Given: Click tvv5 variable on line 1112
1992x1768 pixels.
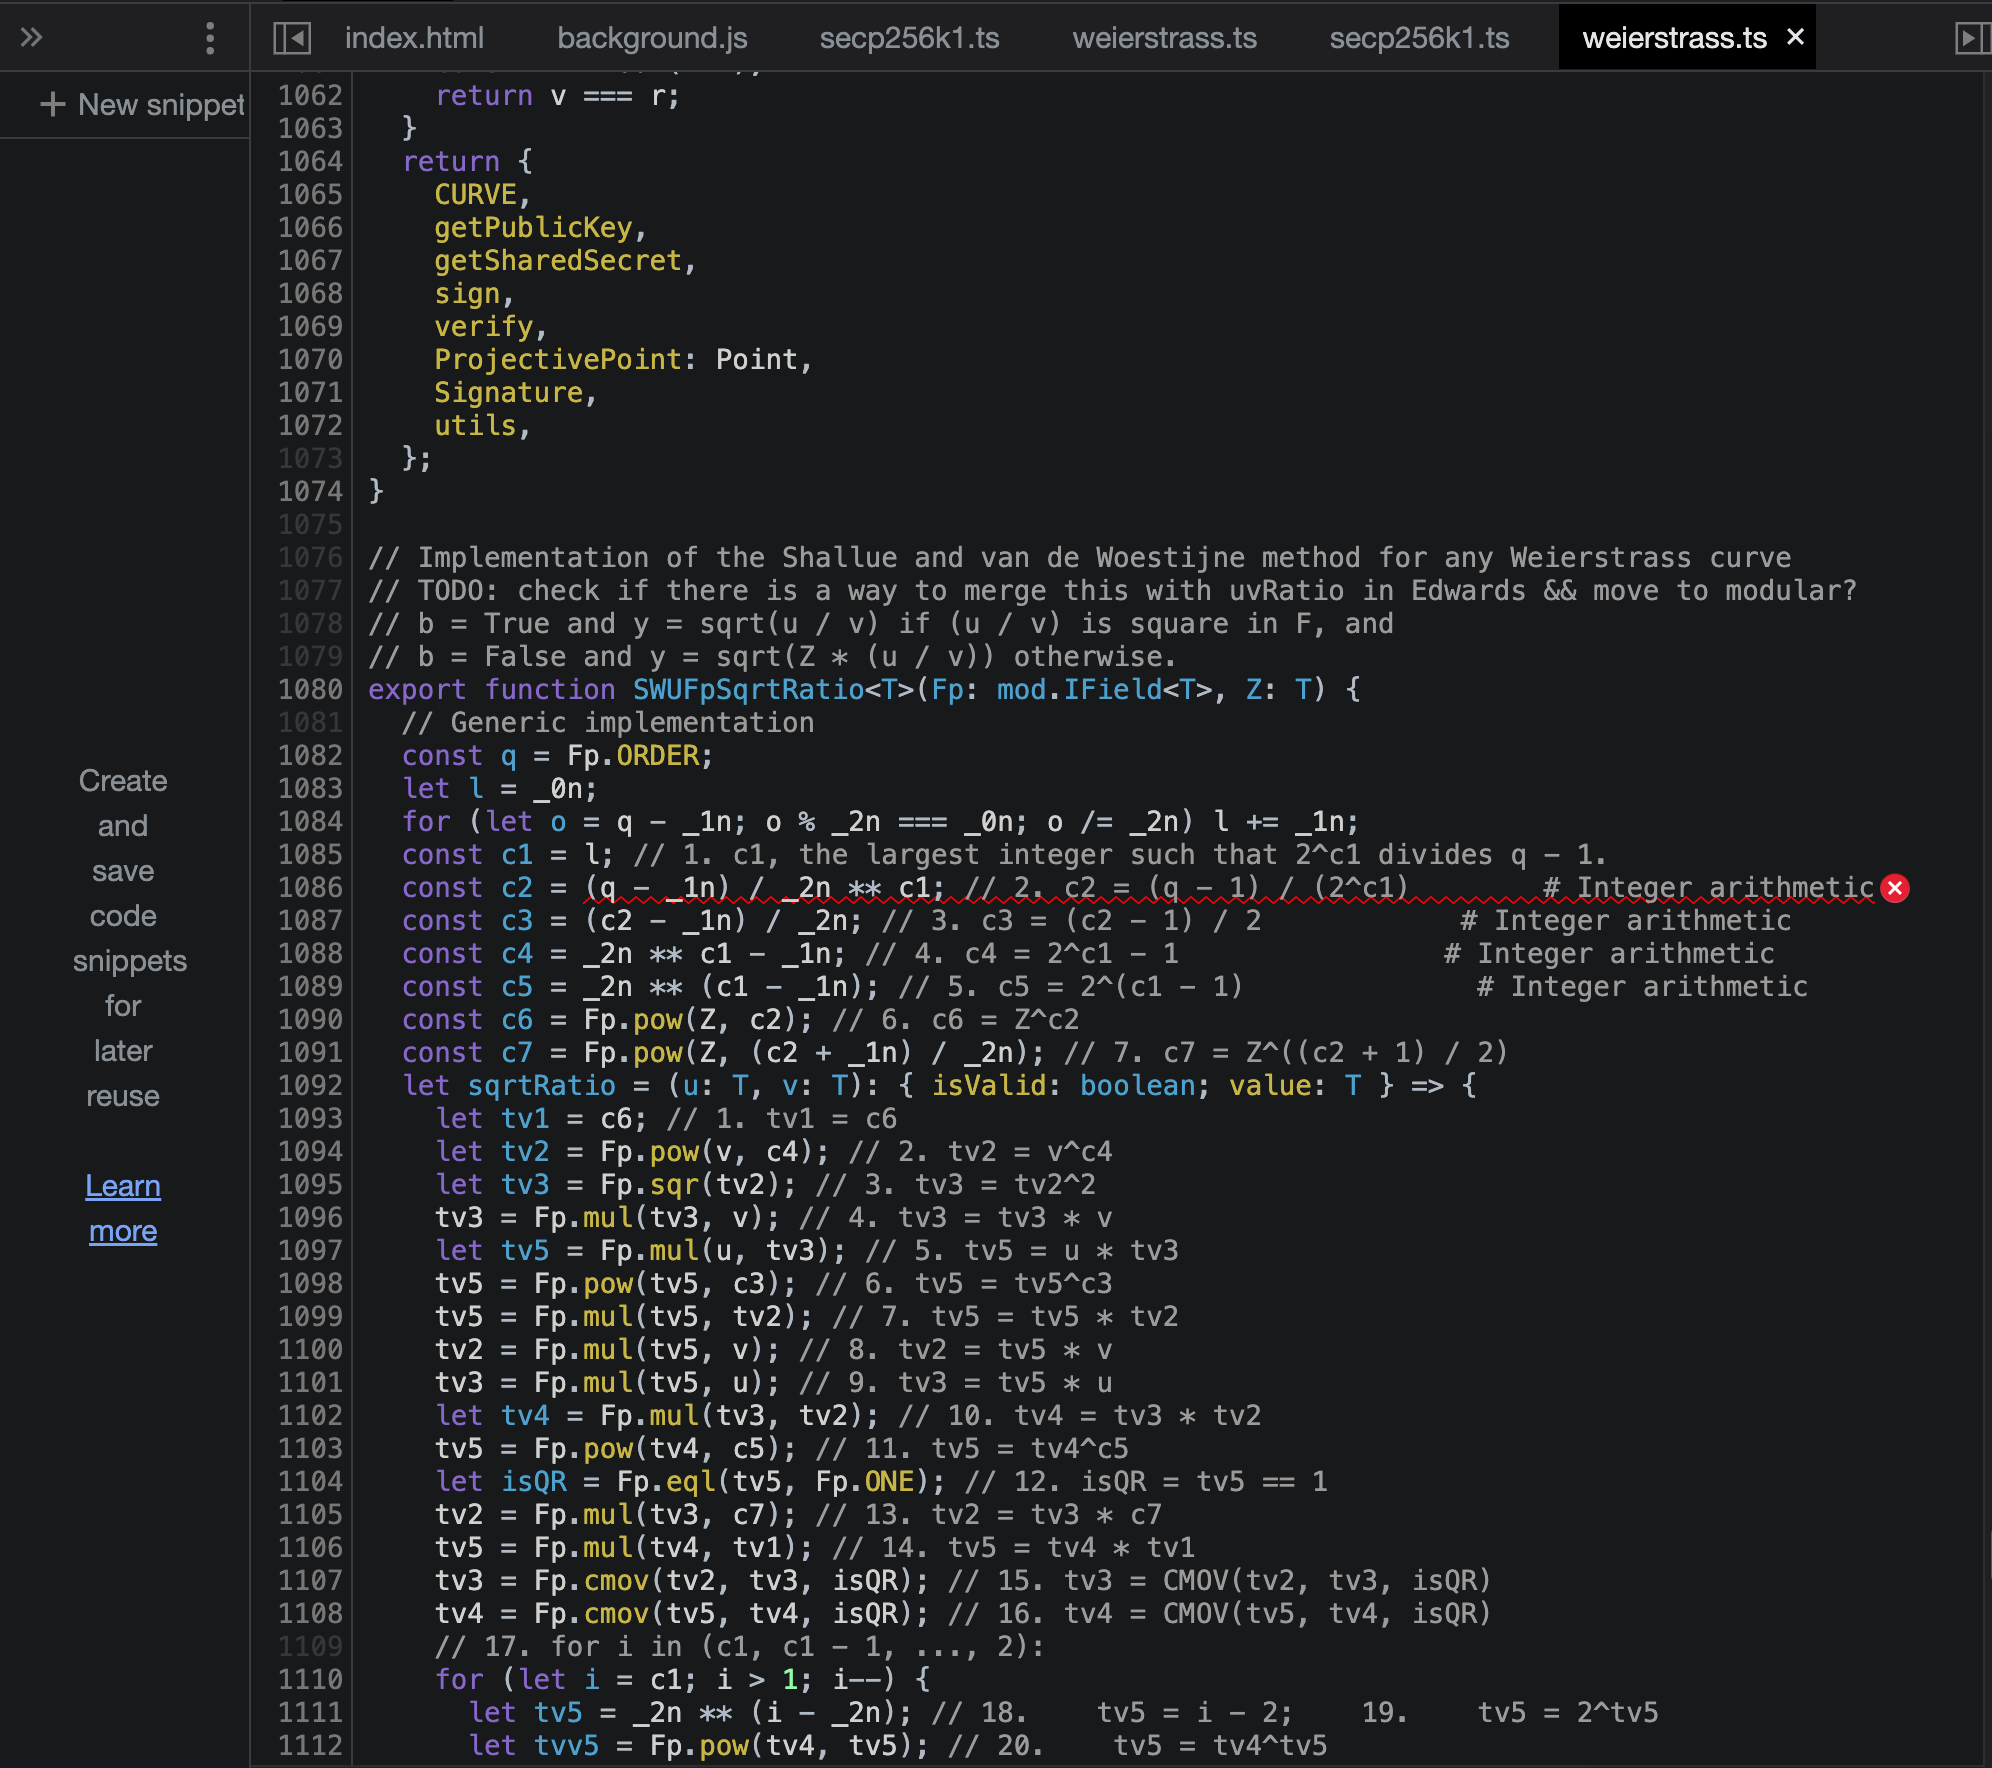Looking at the screenshot, I should (x=567, y=1745).
